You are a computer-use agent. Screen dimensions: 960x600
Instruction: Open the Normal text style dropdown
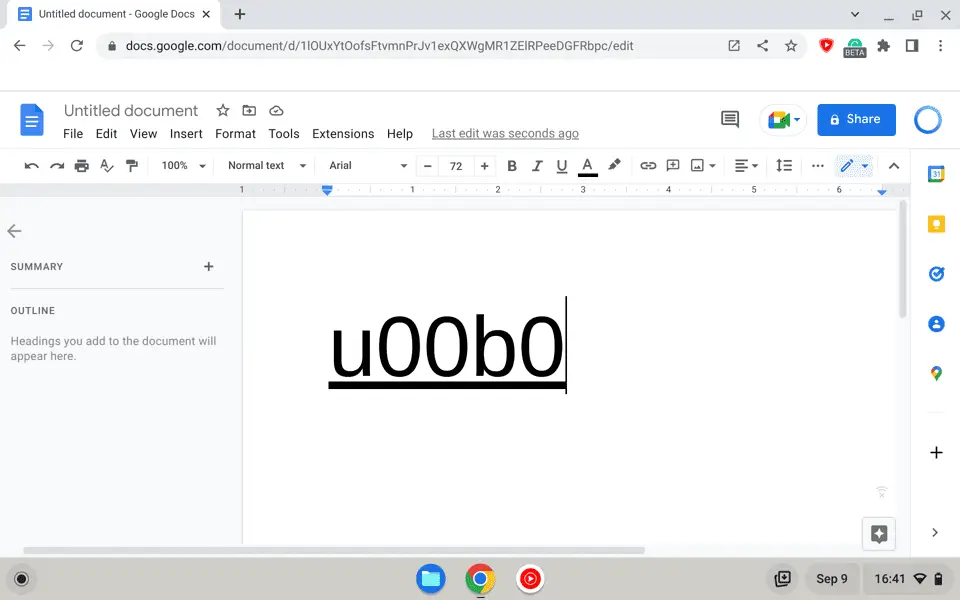[264, 165]
